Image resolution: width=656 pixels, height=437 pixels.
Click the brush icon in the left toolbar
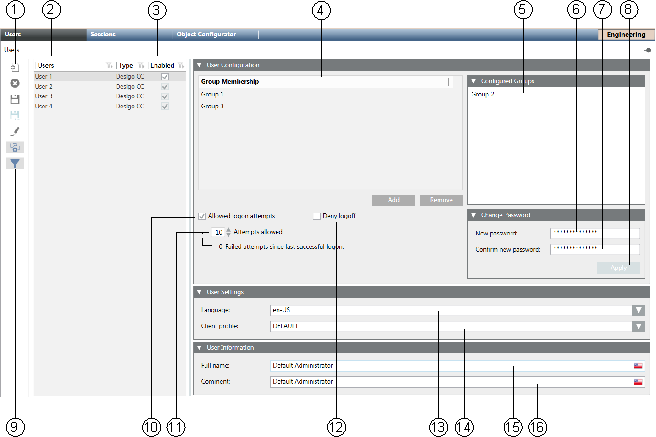[x=15, y=131]
